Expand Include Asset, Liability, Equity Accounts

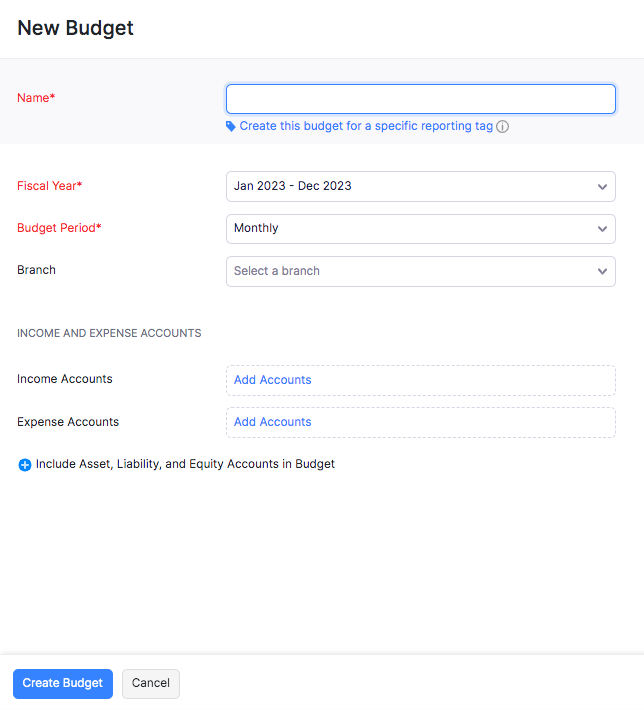coord(185,464)
